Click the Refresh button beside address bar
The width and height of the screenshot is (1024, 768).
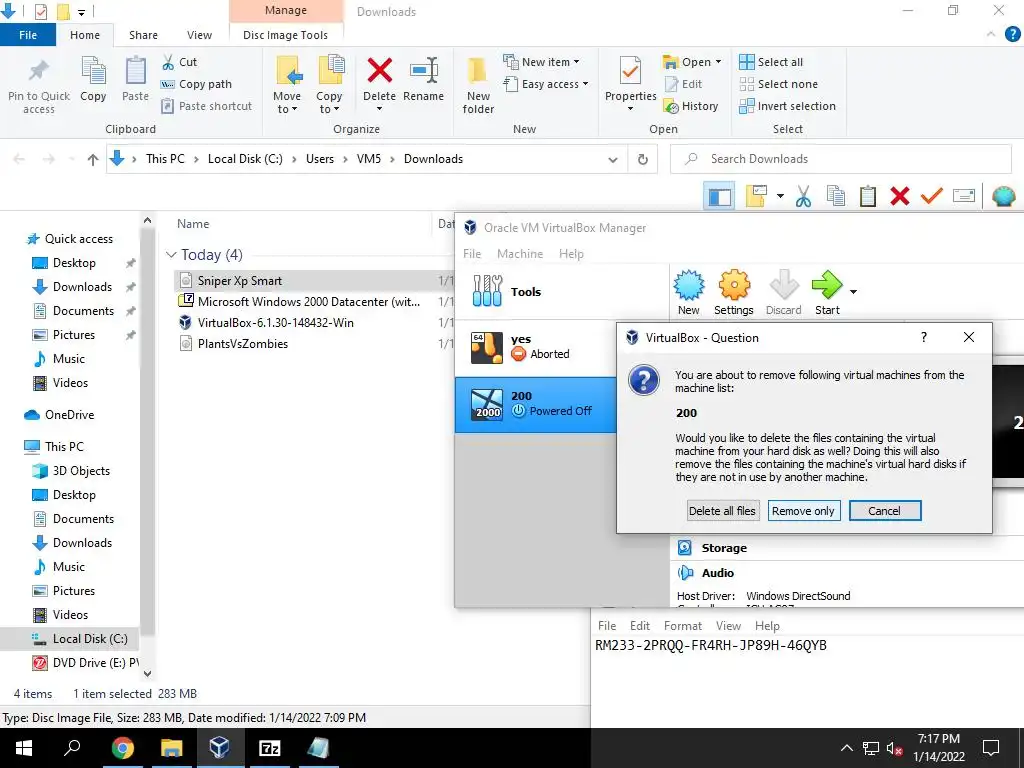tap(643, 159)
